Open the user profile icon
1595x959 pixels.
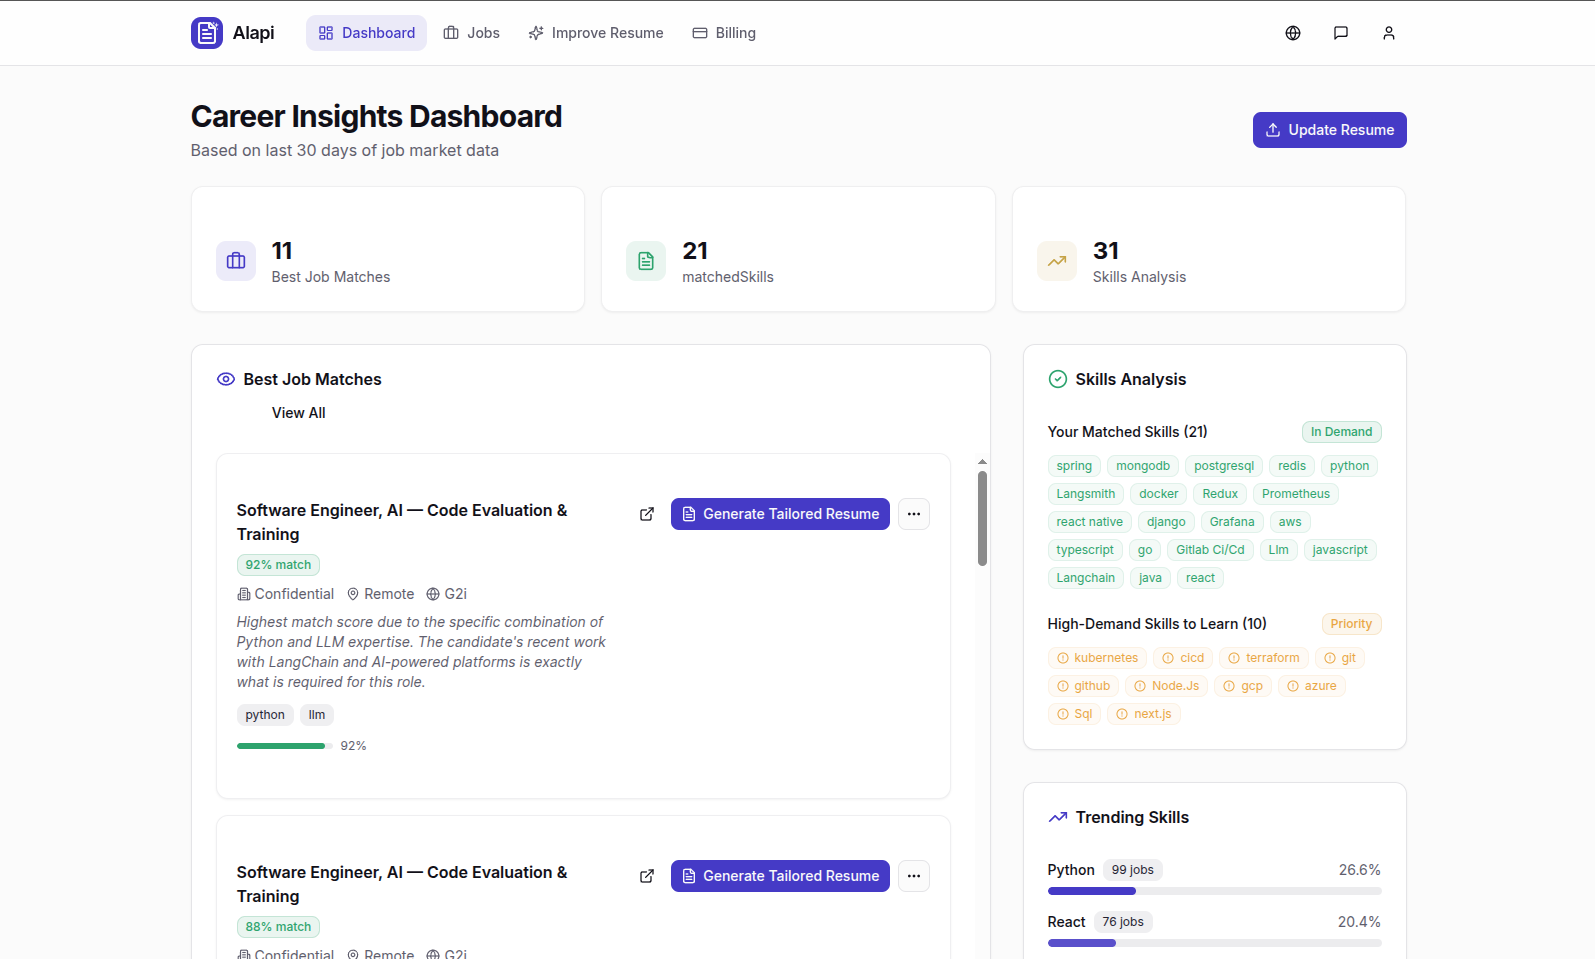[x=1389, y=33]
